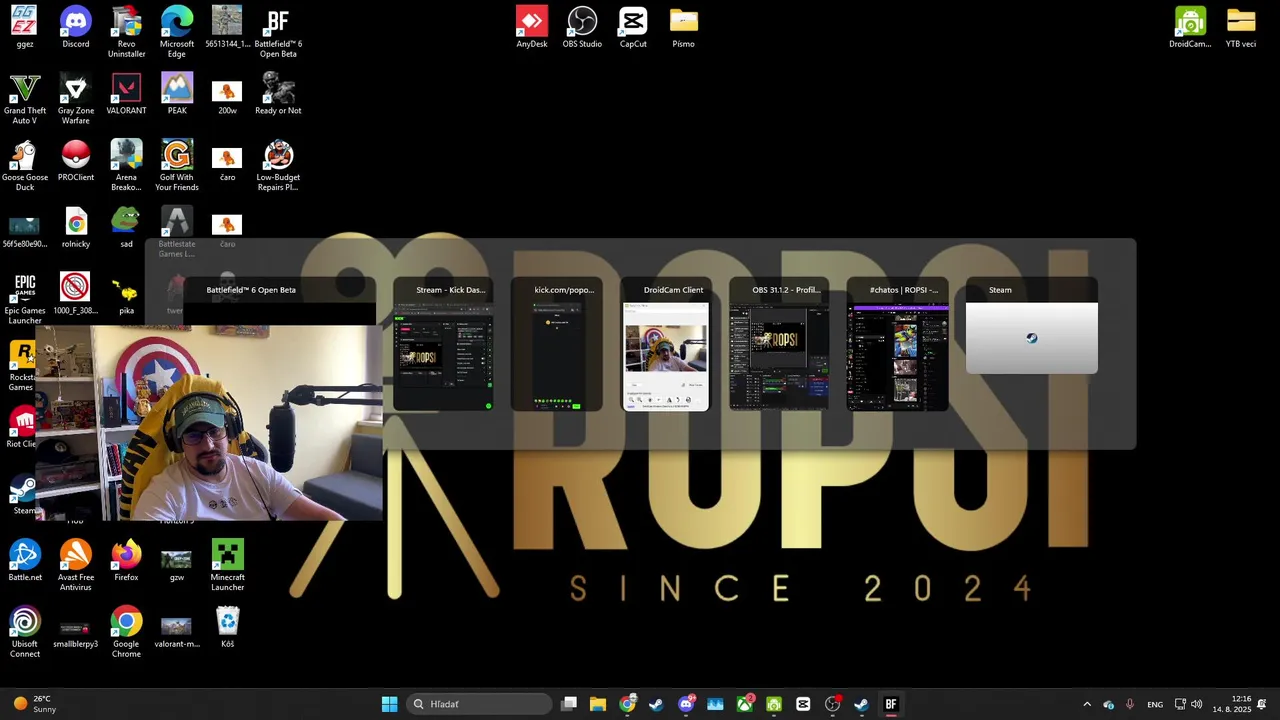Open Discord from the taskbar

tap(686, 704)
